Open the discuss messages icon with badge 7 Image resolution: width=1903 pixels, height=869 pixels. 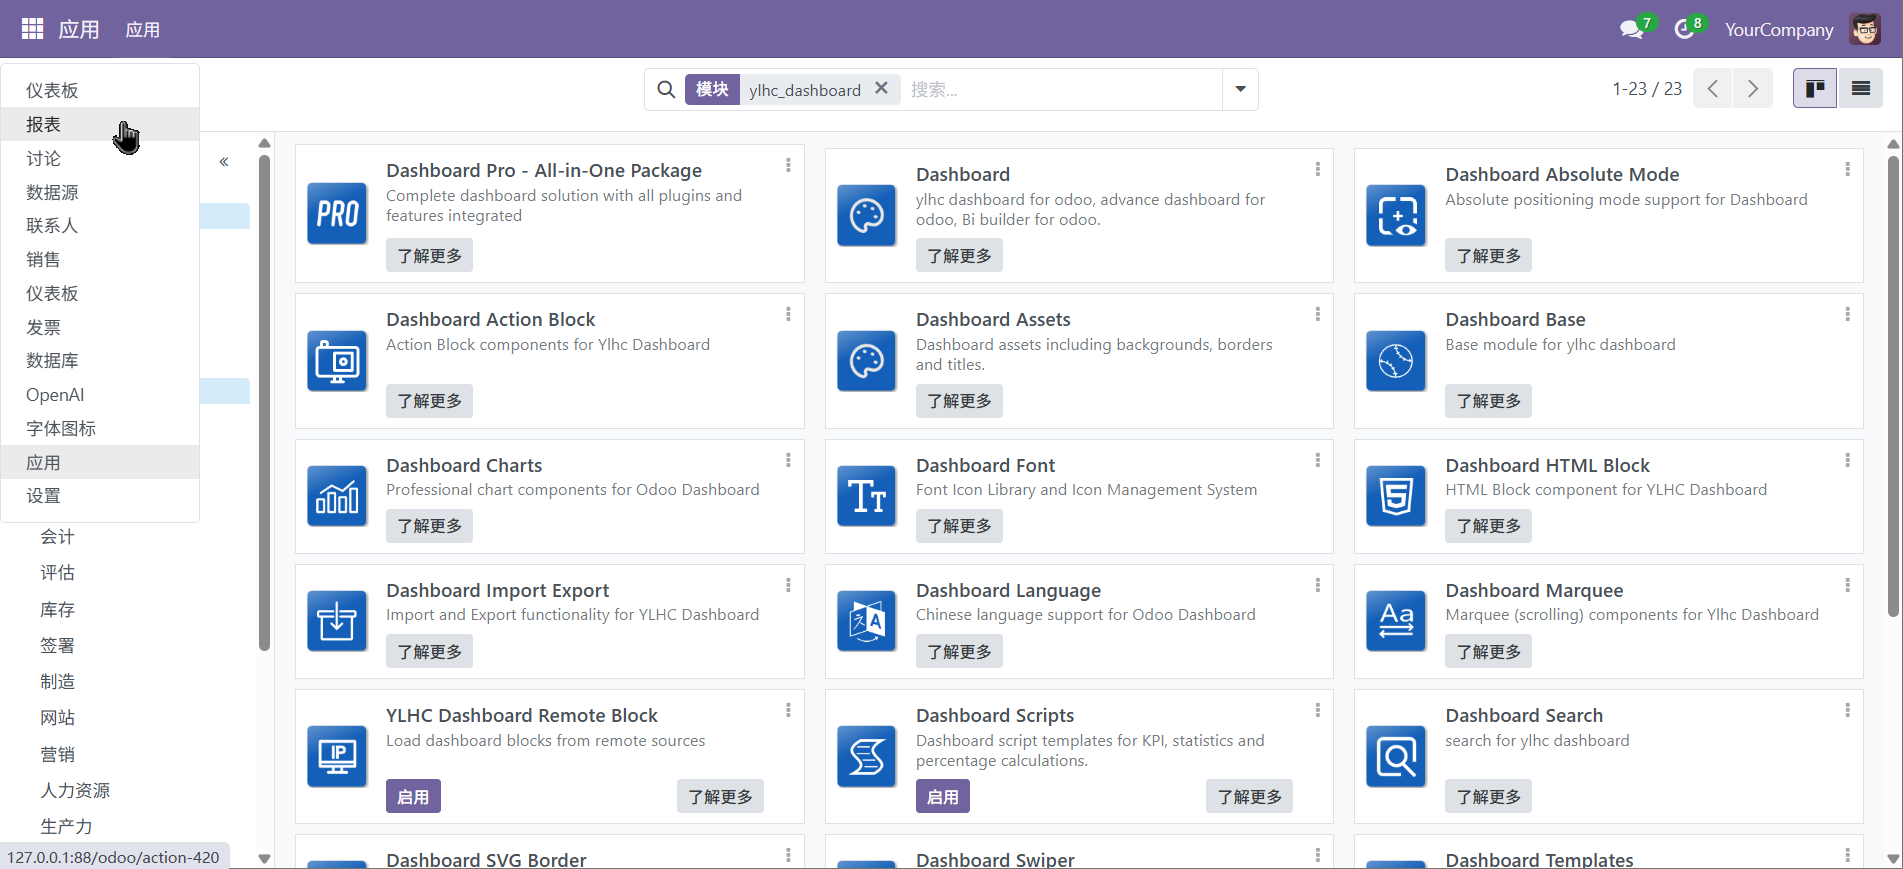pos(1631,29)
